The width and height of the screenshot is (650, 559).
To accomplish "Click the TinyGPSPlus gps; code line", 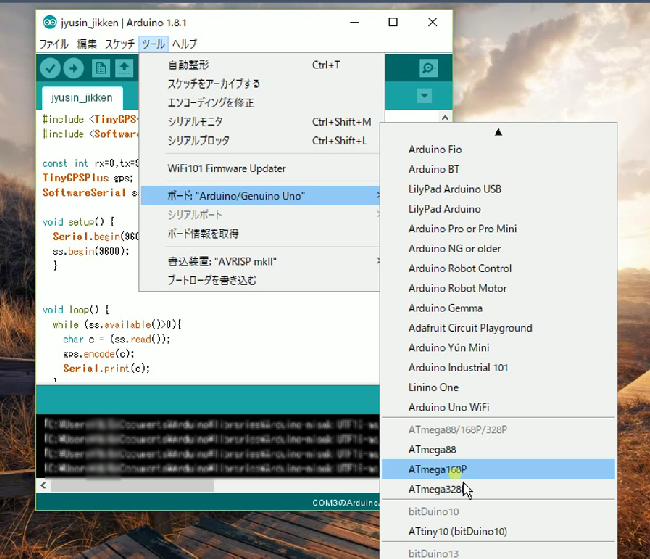I will point(87,178).
